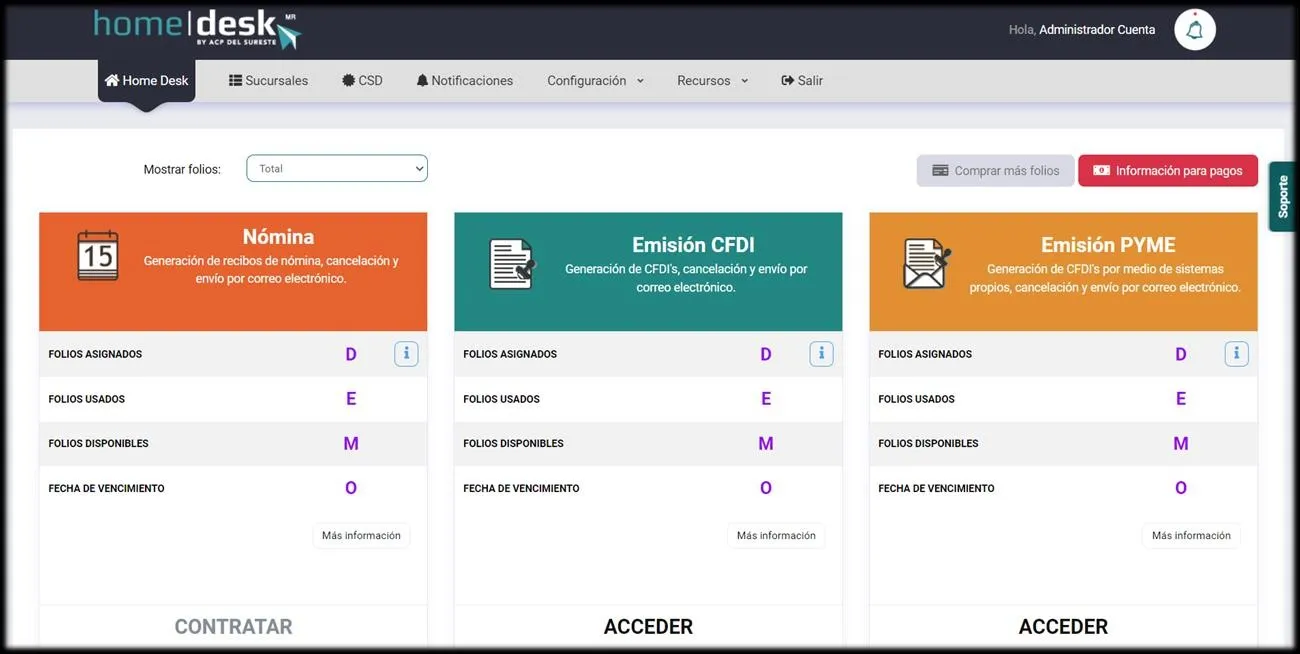Open the Soporte side tab

pyautogui.click(x=1283, y=197)
